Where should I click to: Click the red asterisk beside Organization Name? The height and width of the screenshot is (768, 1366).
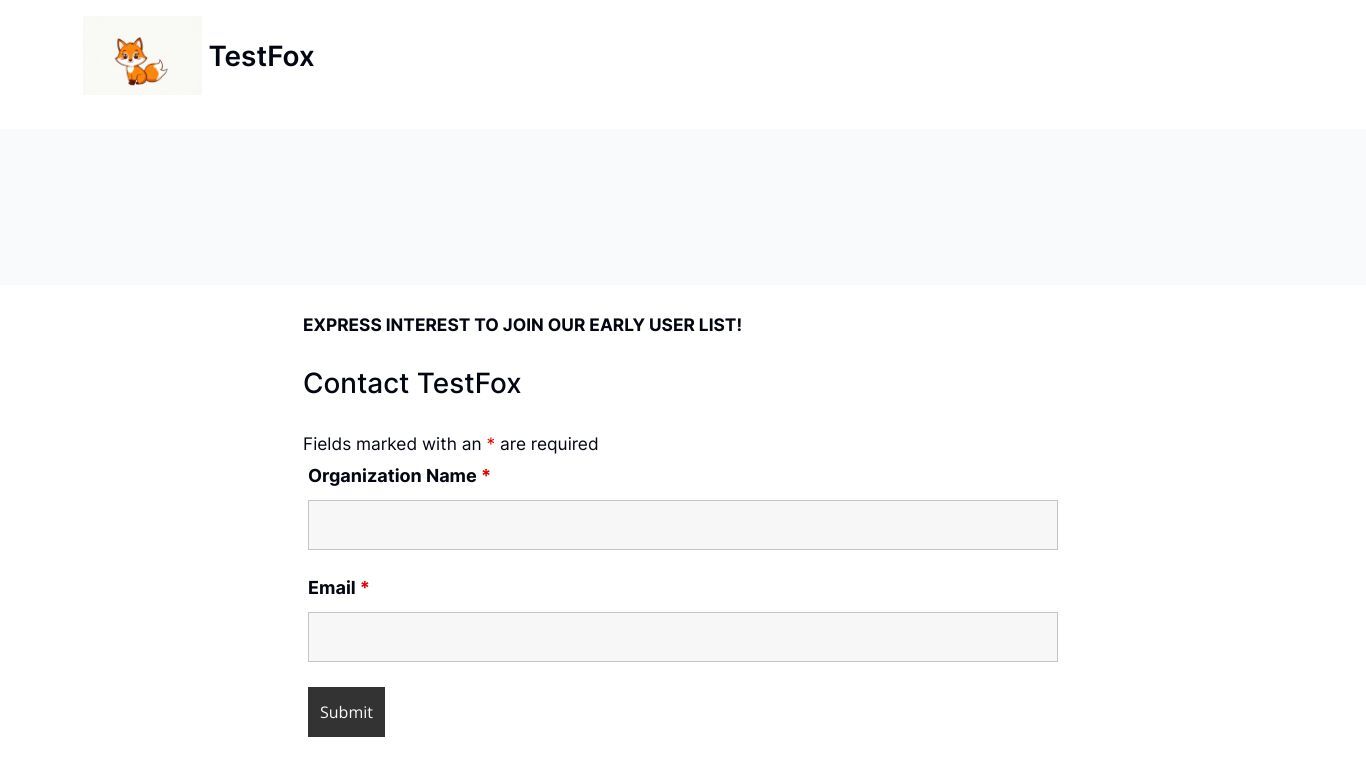[x=486, y=474]
